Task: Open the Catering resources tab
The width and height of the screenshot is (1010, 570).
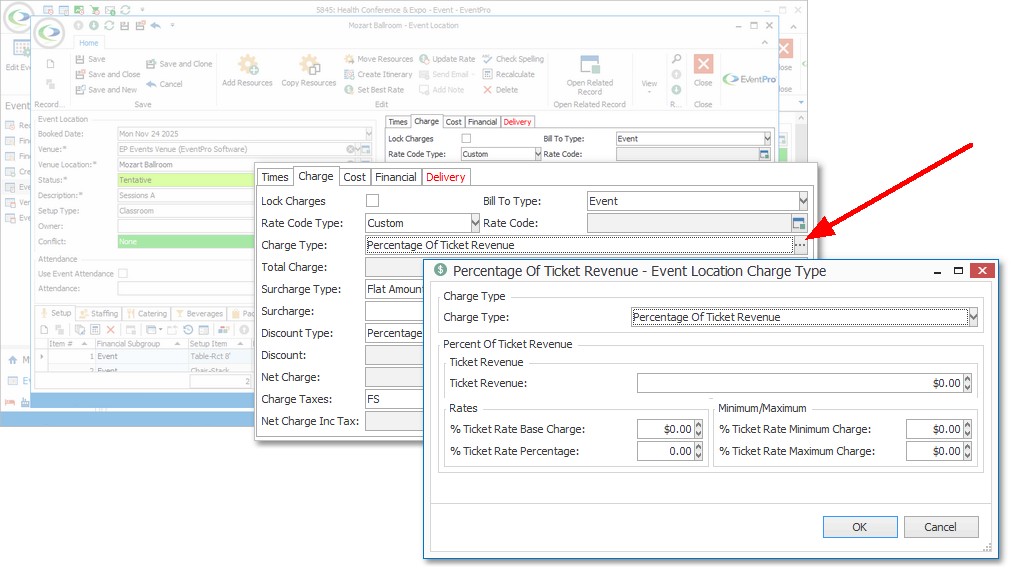Action: [148, 314]
